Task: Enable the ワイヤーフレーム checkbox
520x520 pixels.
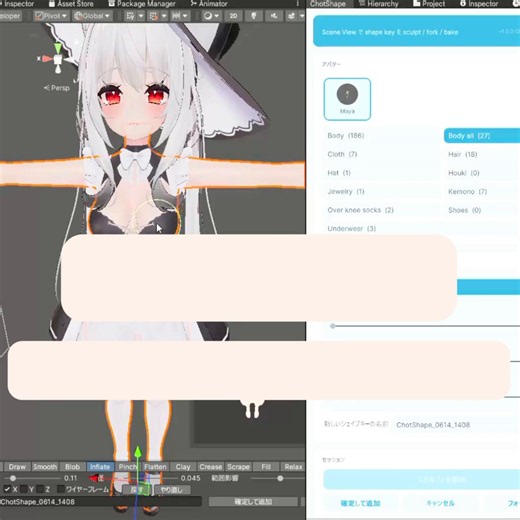Action: (x=61, y=489)
